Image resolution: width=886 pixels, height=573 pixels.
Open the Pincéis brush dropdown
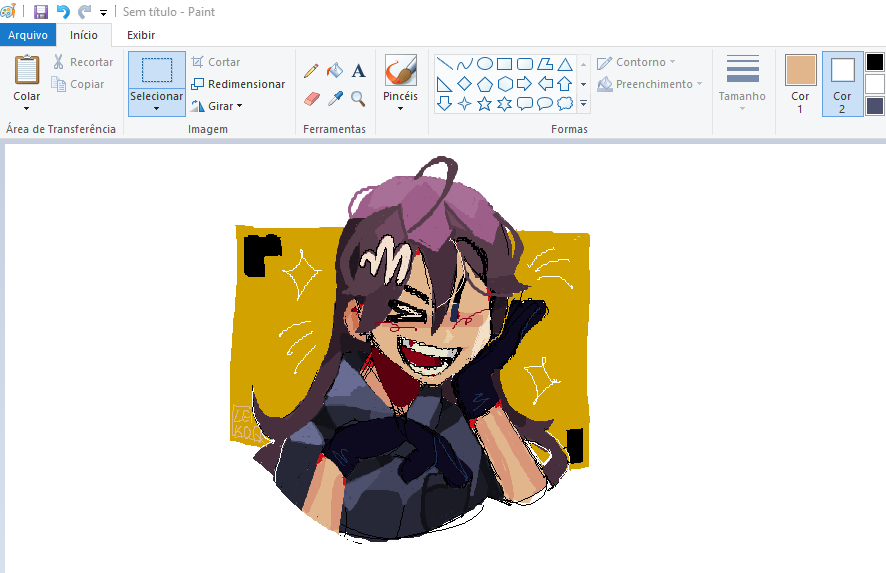point(401,108)
